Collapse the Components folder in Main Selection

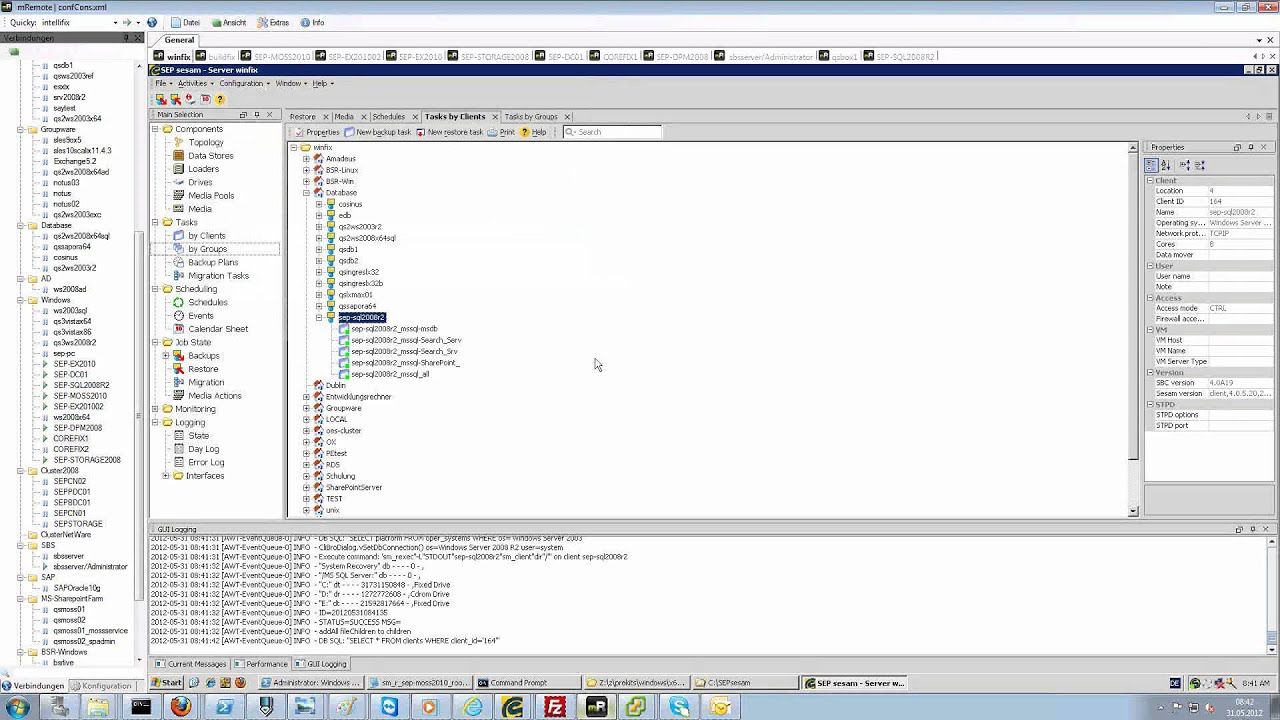[155, 129]
